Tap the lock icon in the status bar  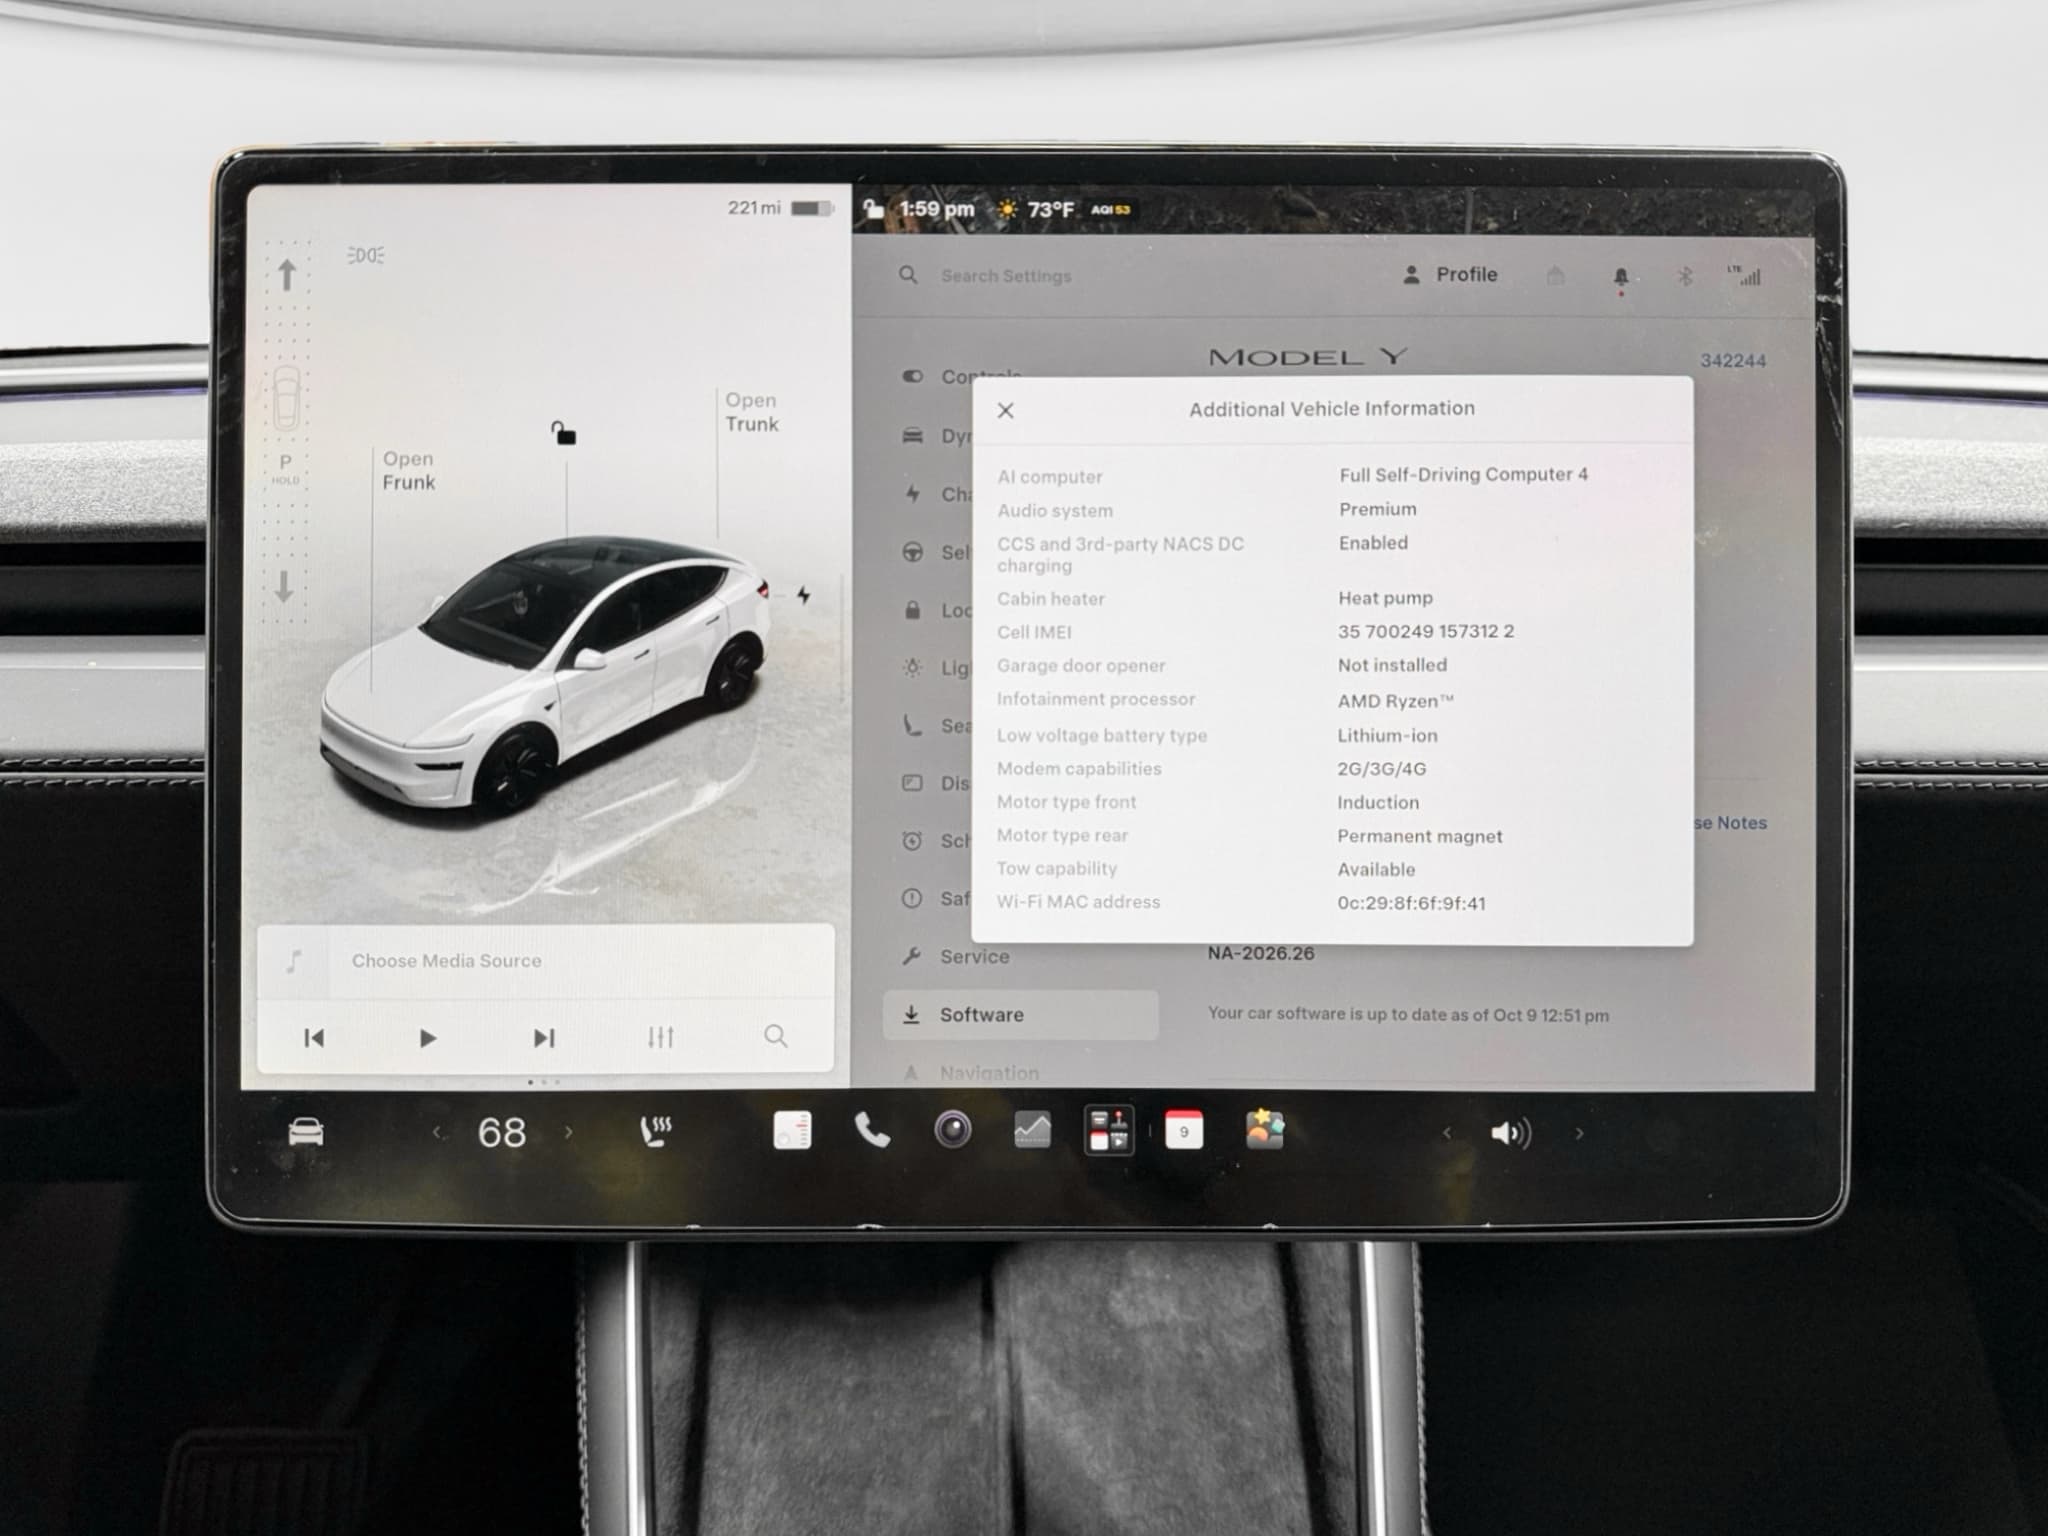[x=874, y=208]
